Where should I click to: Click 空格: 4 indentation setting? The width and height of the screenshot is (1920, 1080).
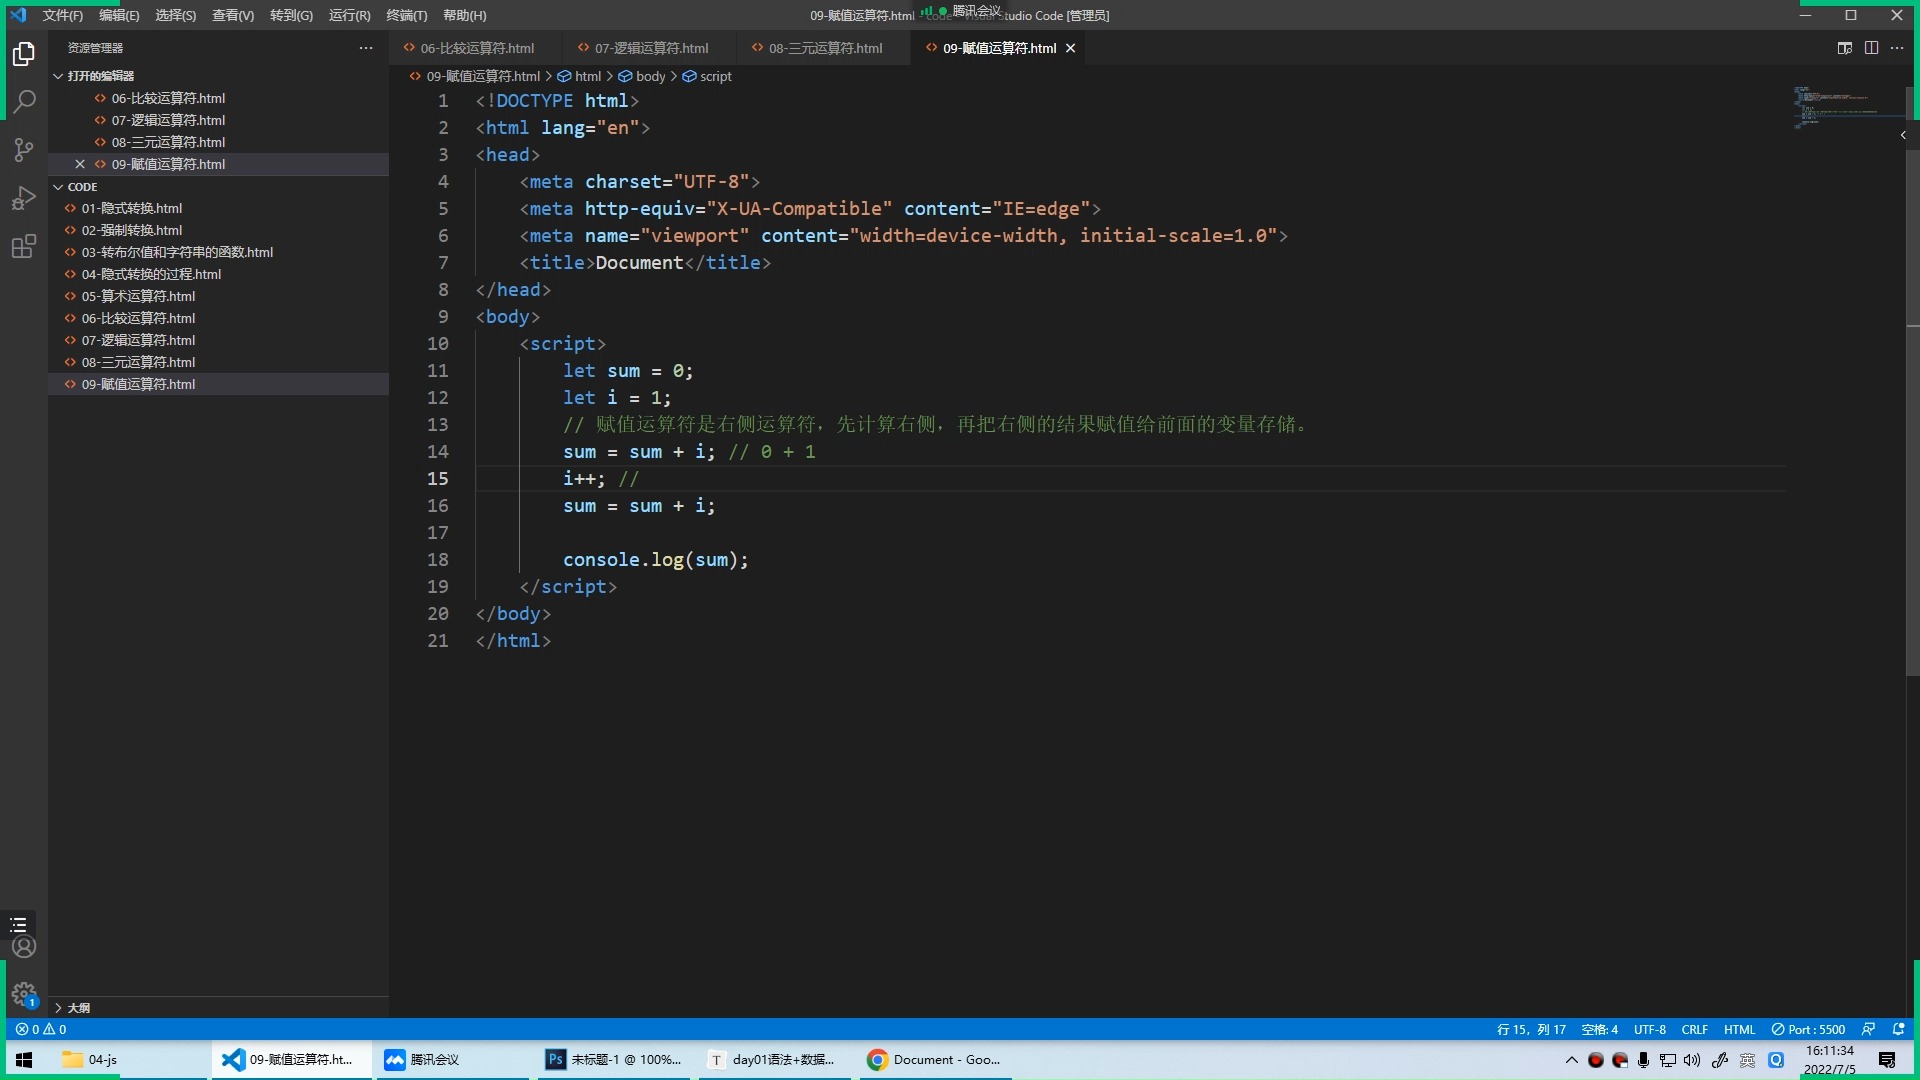pyautogui.click(x=1600, y=1029)
